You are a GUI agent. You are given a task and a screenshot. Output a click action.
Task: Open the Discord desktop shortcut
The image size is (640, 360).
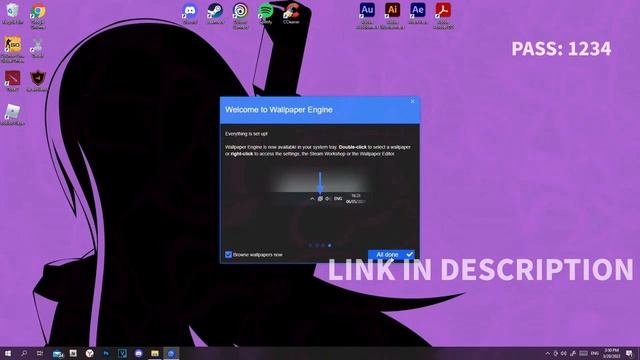point(190,13)
